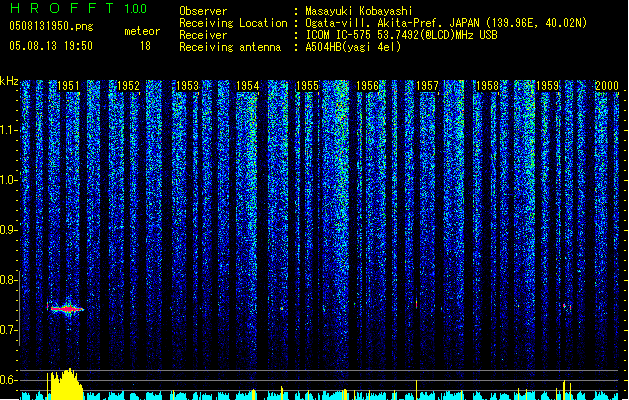Select the filename 0508131950.png

[51, 26]
